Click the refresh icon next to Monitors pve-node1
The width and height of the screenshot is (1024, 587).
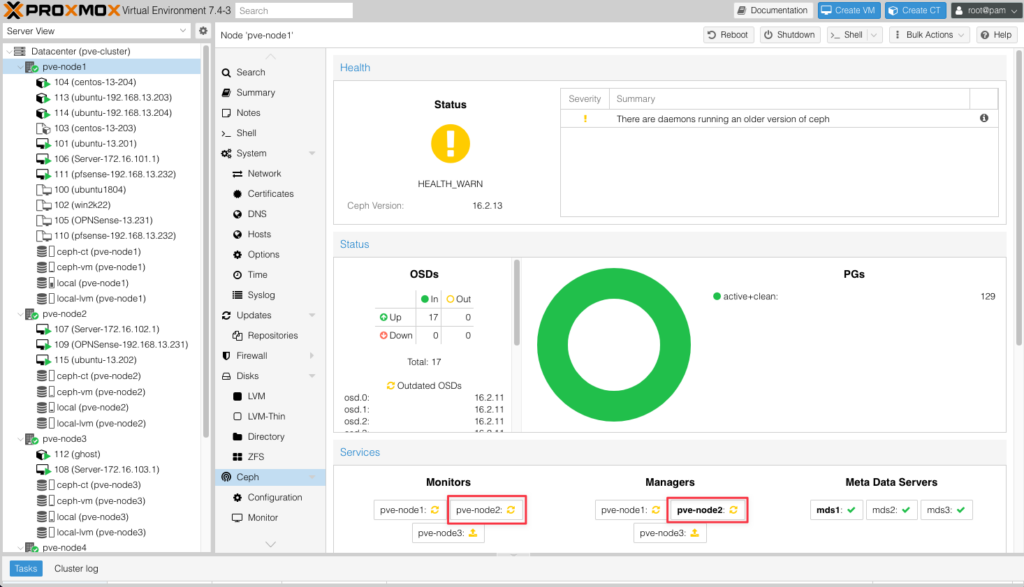coord(435,510)
